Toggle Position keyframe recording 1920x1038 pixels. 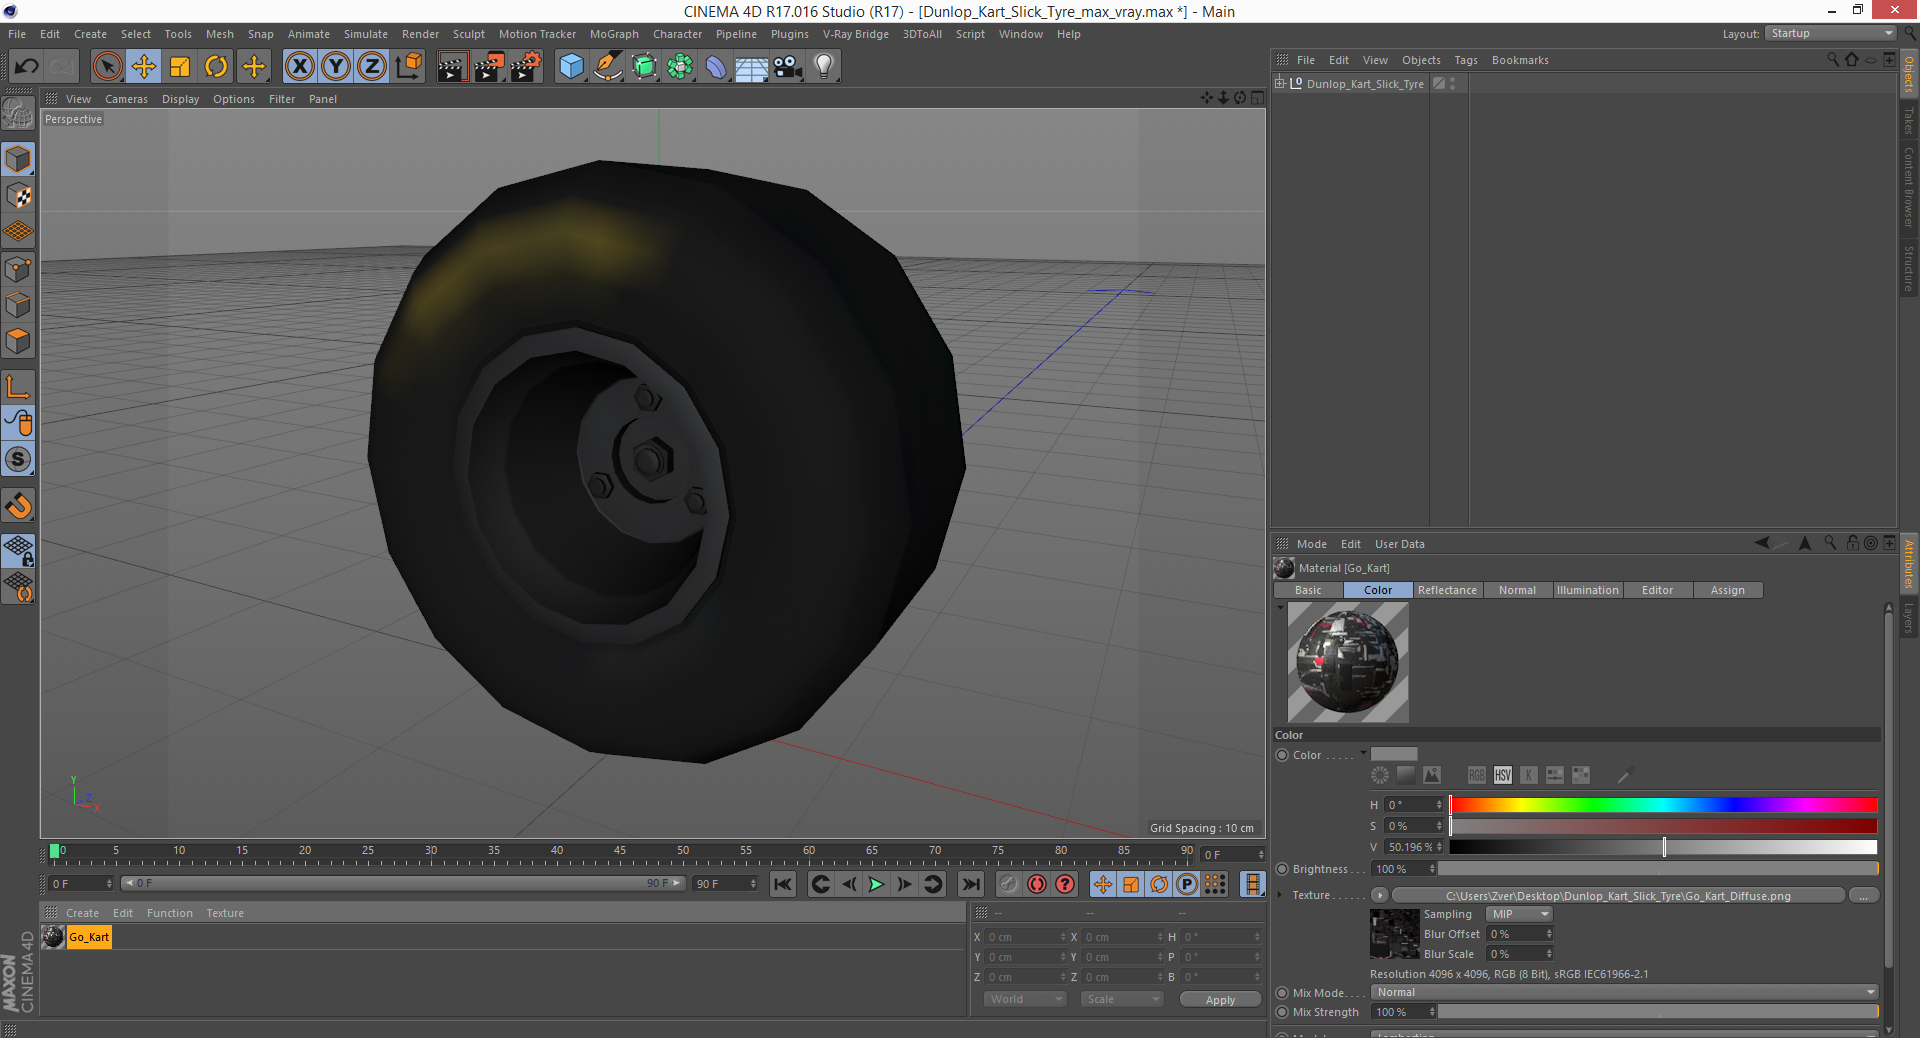point(1102,884)
